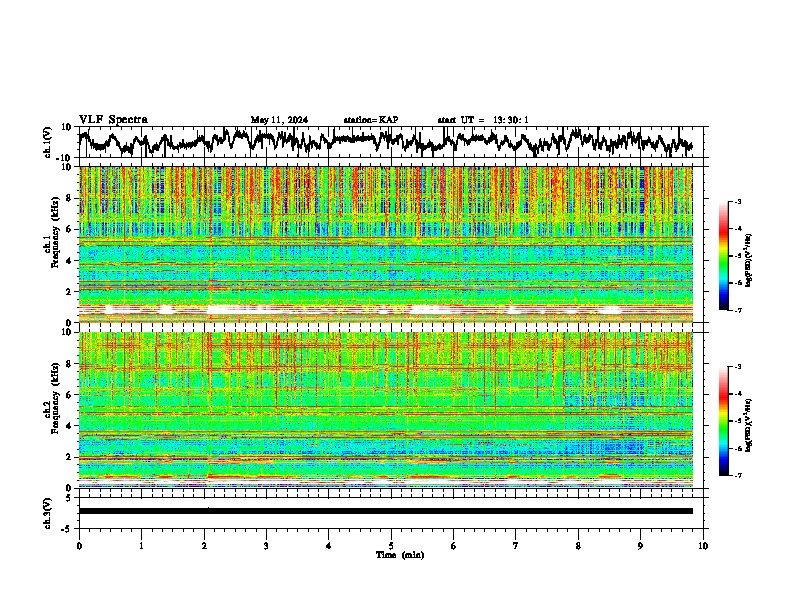
Task: Click the time axis tick label "0"
Action: pos(79,546)
